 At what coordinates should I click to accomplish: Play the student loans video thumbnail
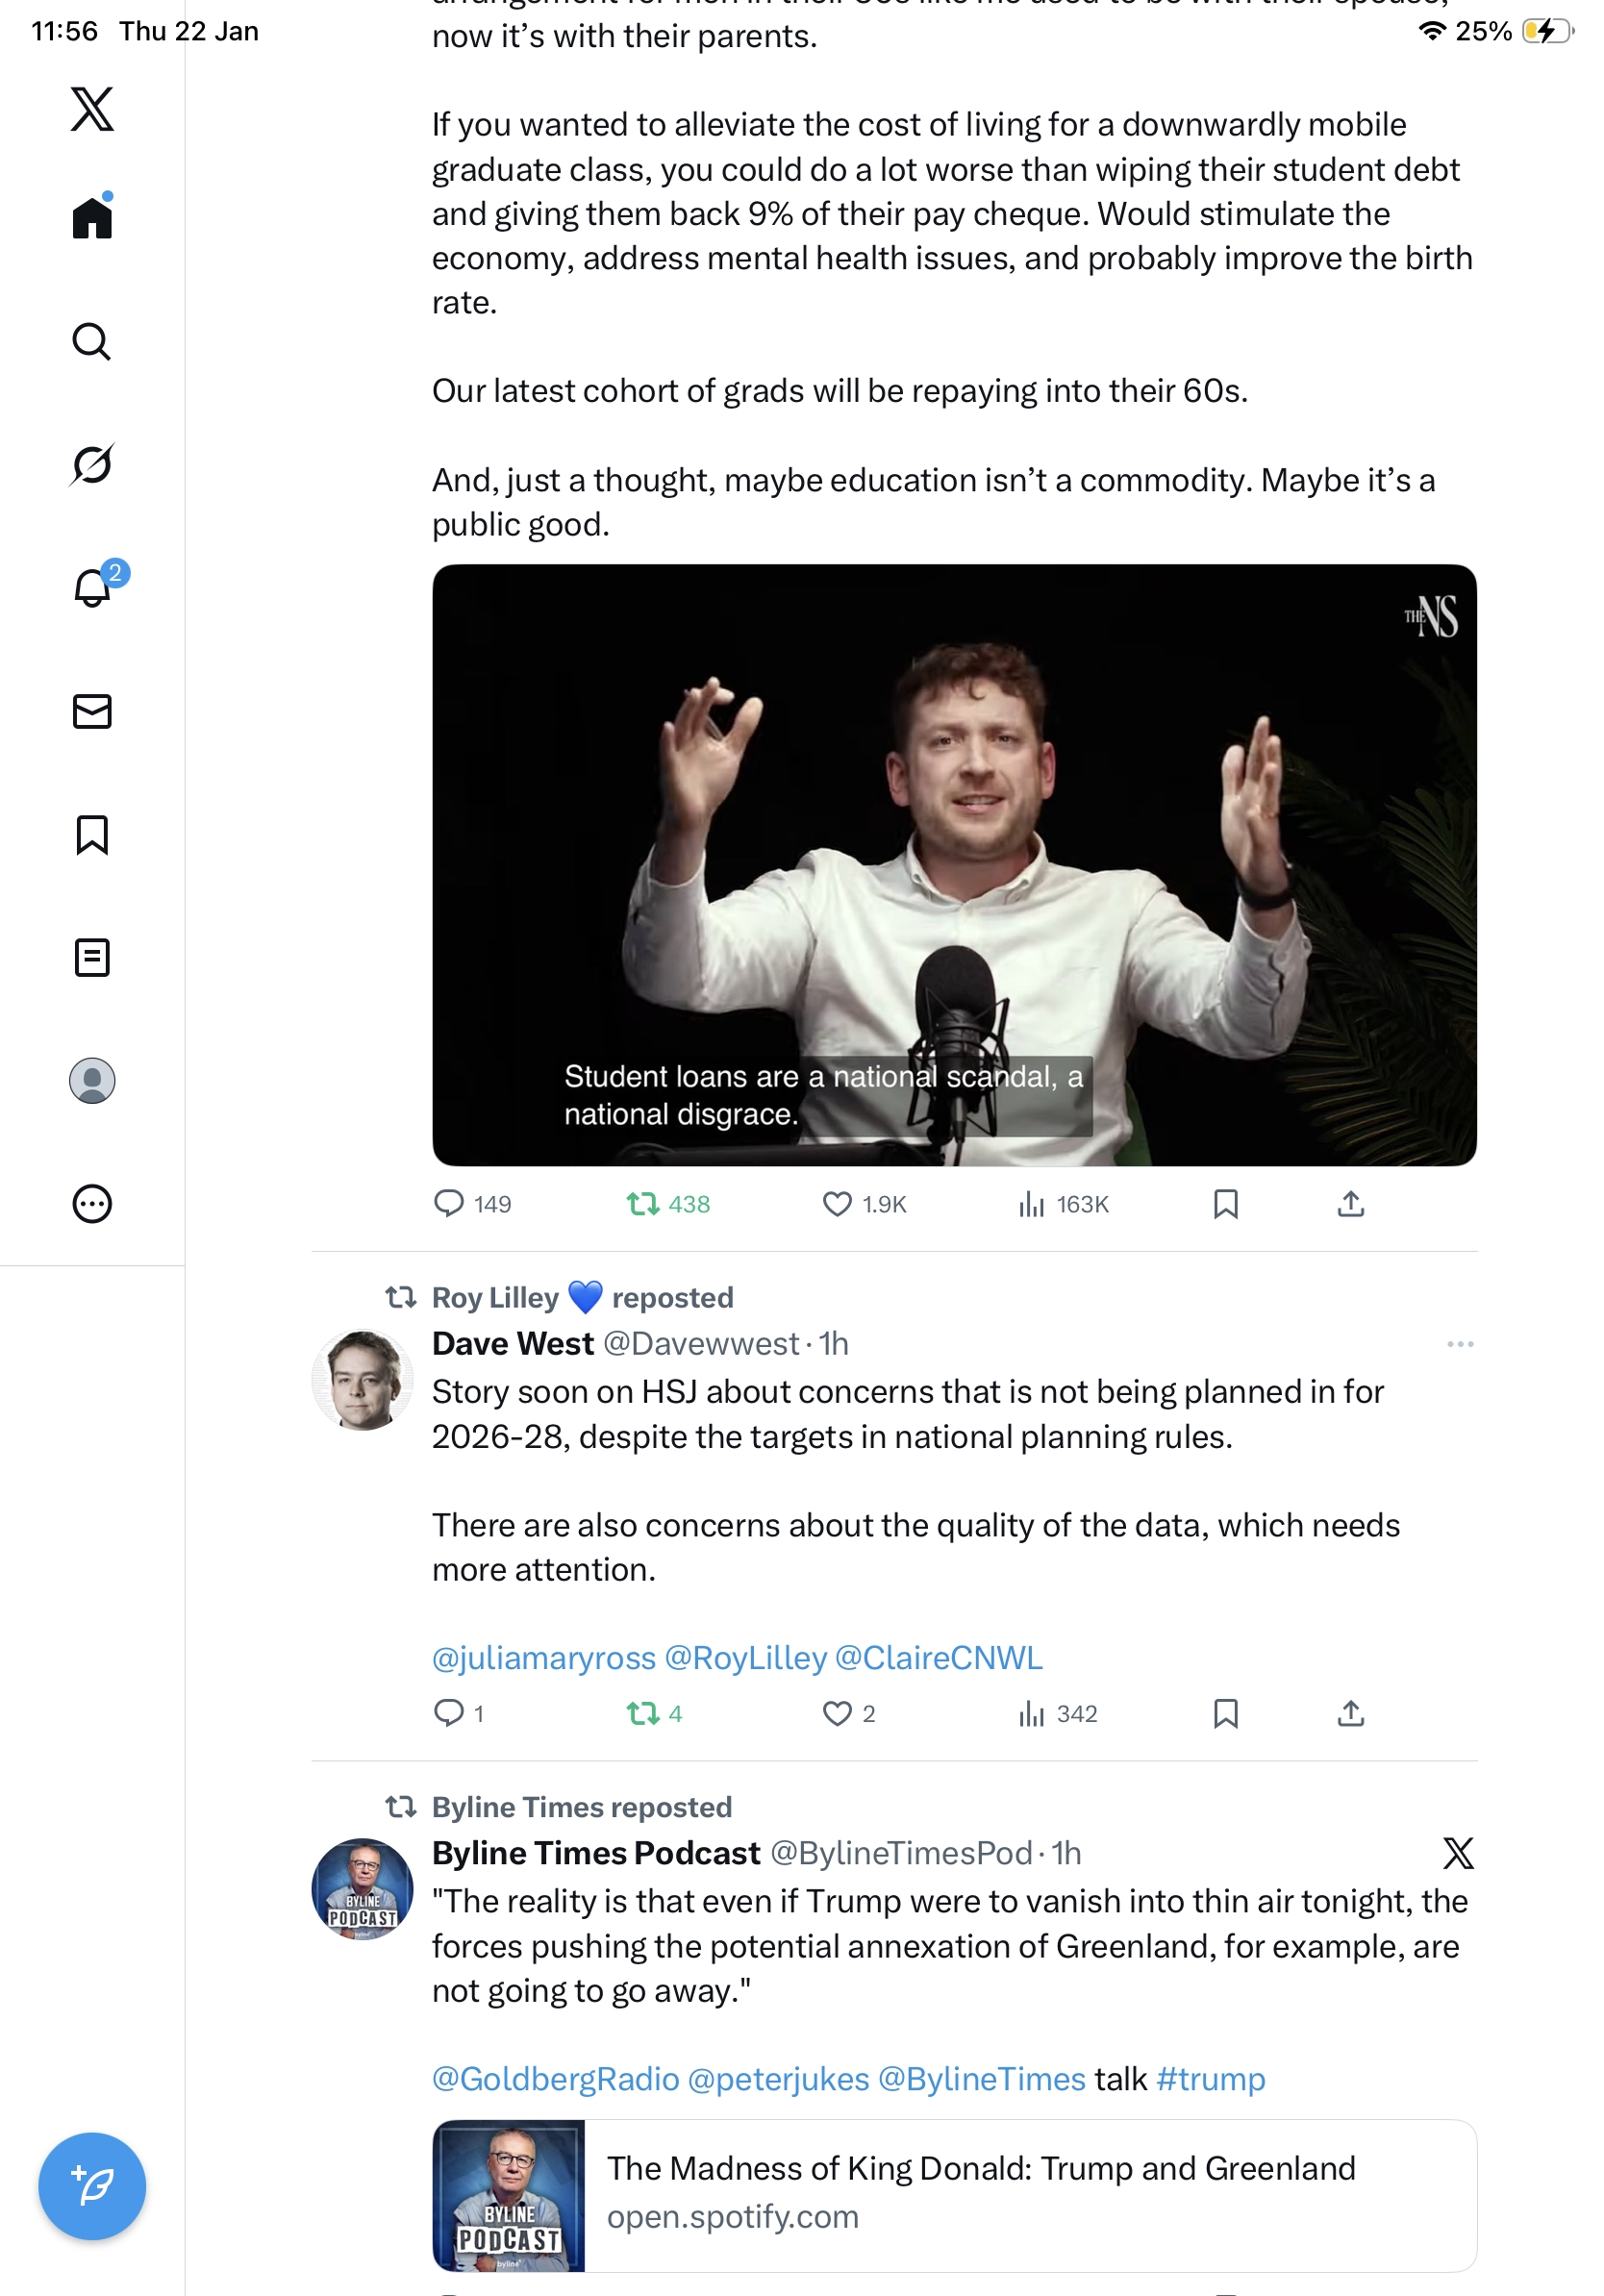(x=953, y=864)
